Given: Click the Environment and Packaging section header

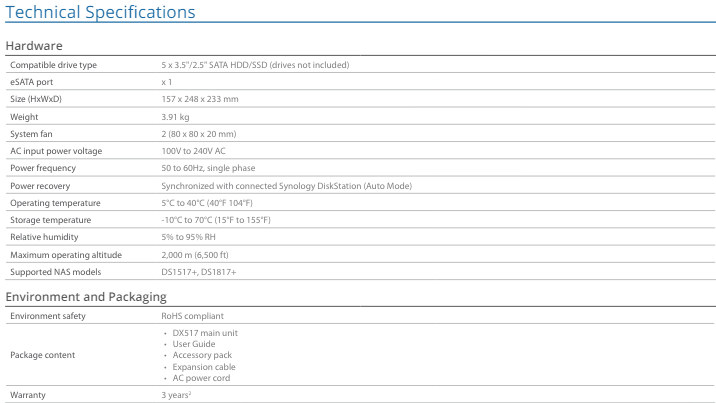Looking at the screenshot, I should point(86,297).
